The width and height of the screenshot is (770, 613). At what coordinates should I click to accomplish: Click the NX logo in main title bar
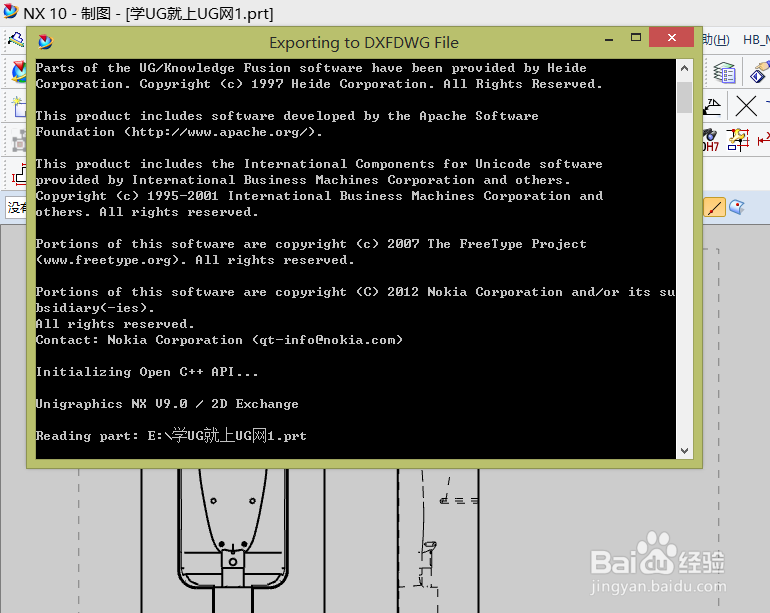pos(11,12)
